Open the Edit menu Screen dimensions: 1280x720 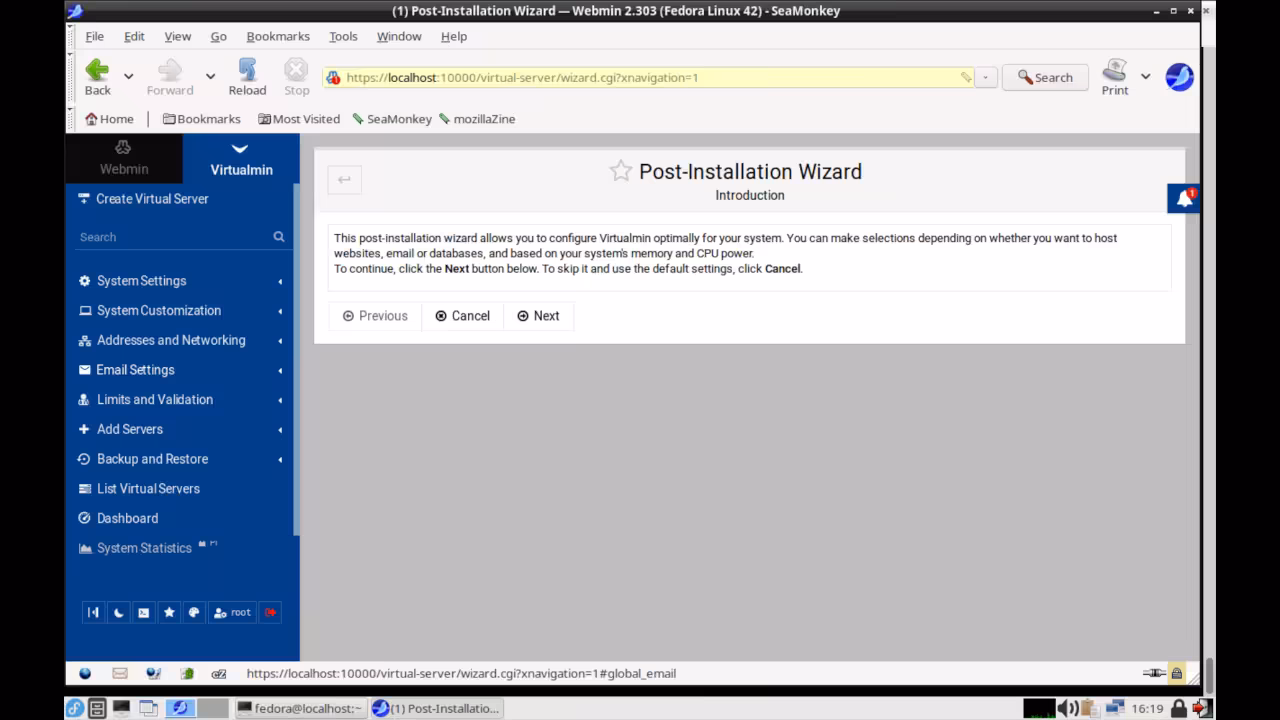tap(134, 36)
